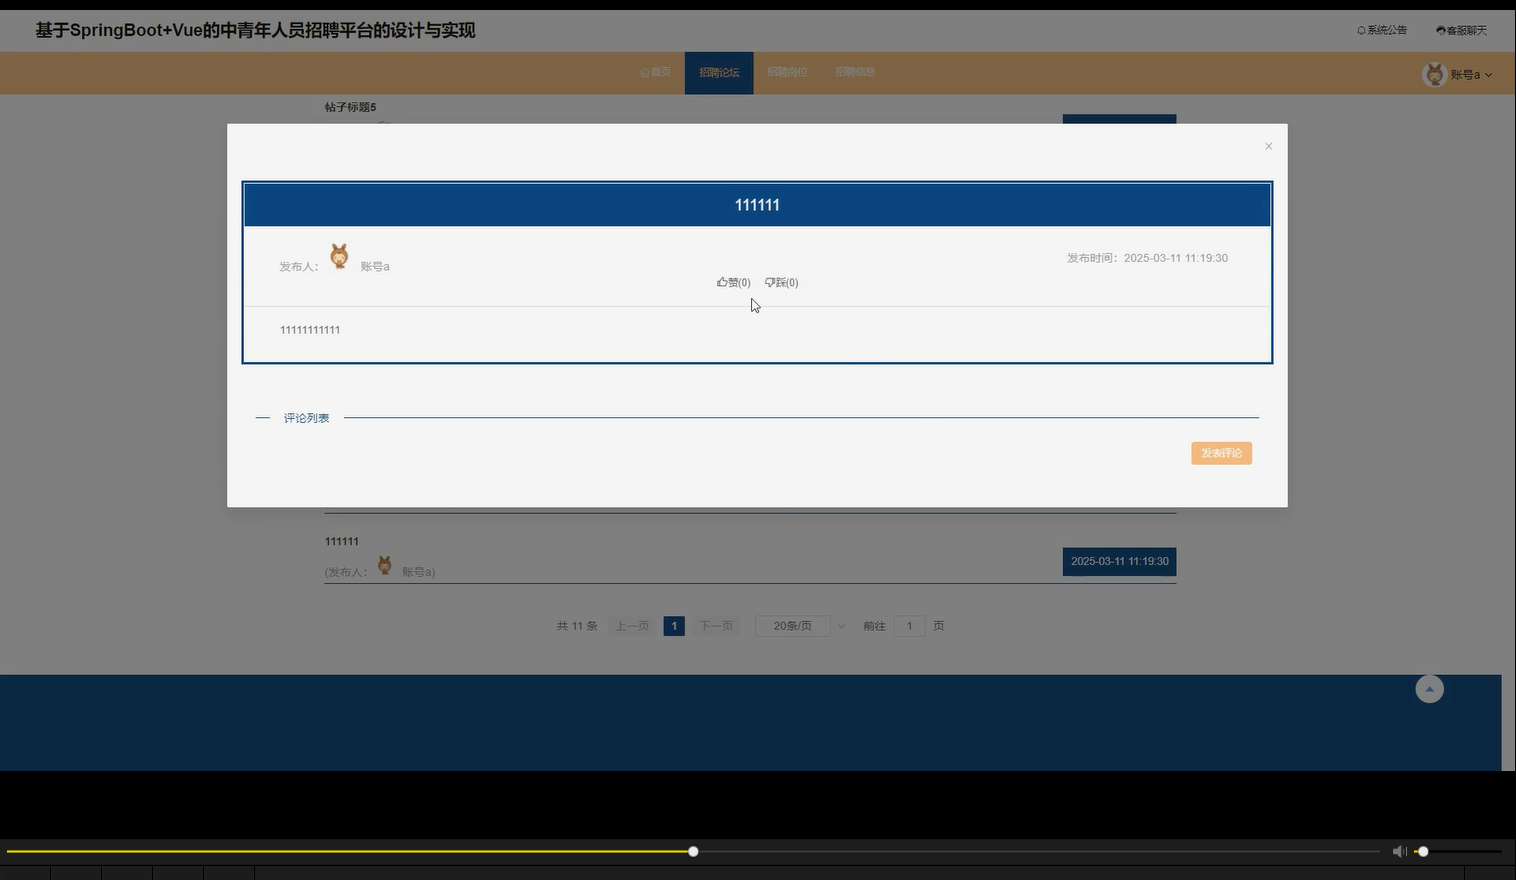Click the 共 11 条 total count text
The width and height of the screenshot is (1516, 880).
pos(577,626)
